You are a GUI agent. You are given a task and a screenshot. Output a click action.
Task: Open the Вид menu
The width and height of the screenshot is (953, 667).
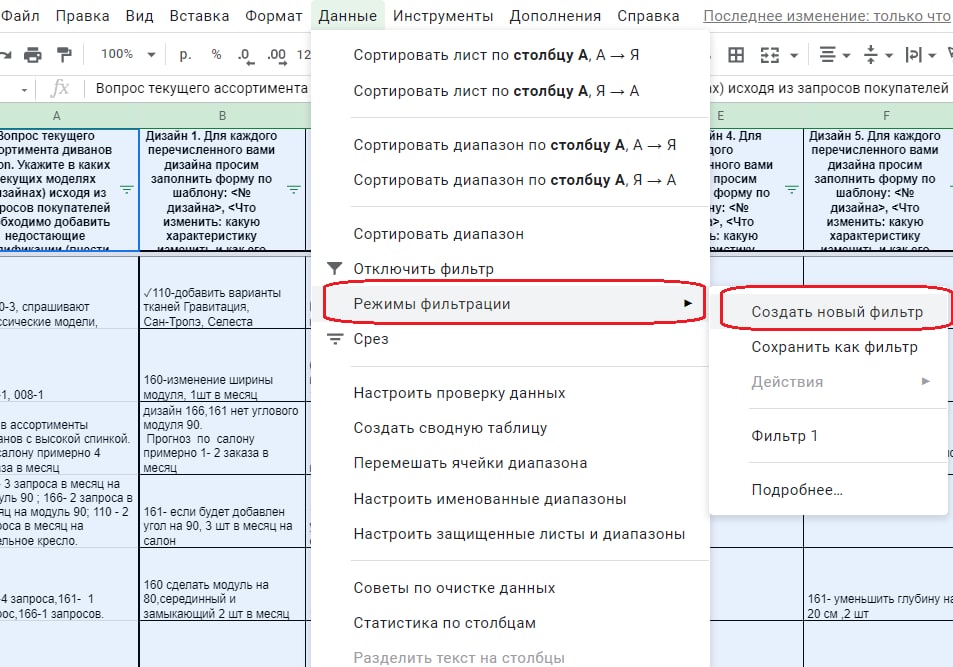coord(139,16)
